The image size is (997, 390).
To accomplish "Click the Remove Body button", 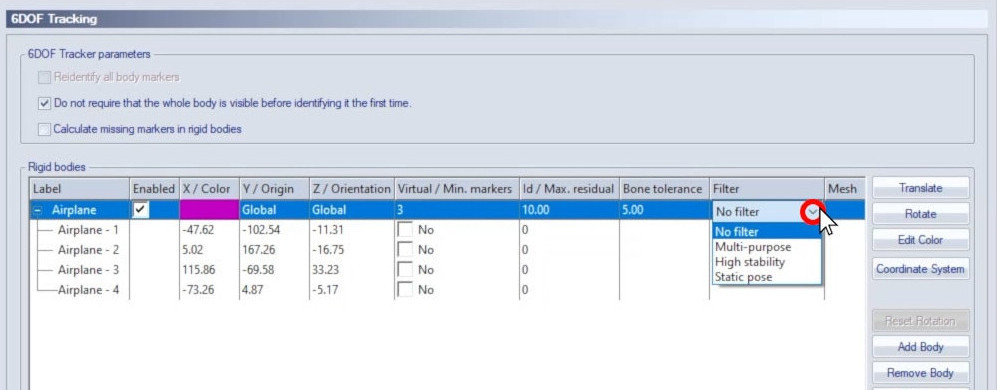I will 921,373.
